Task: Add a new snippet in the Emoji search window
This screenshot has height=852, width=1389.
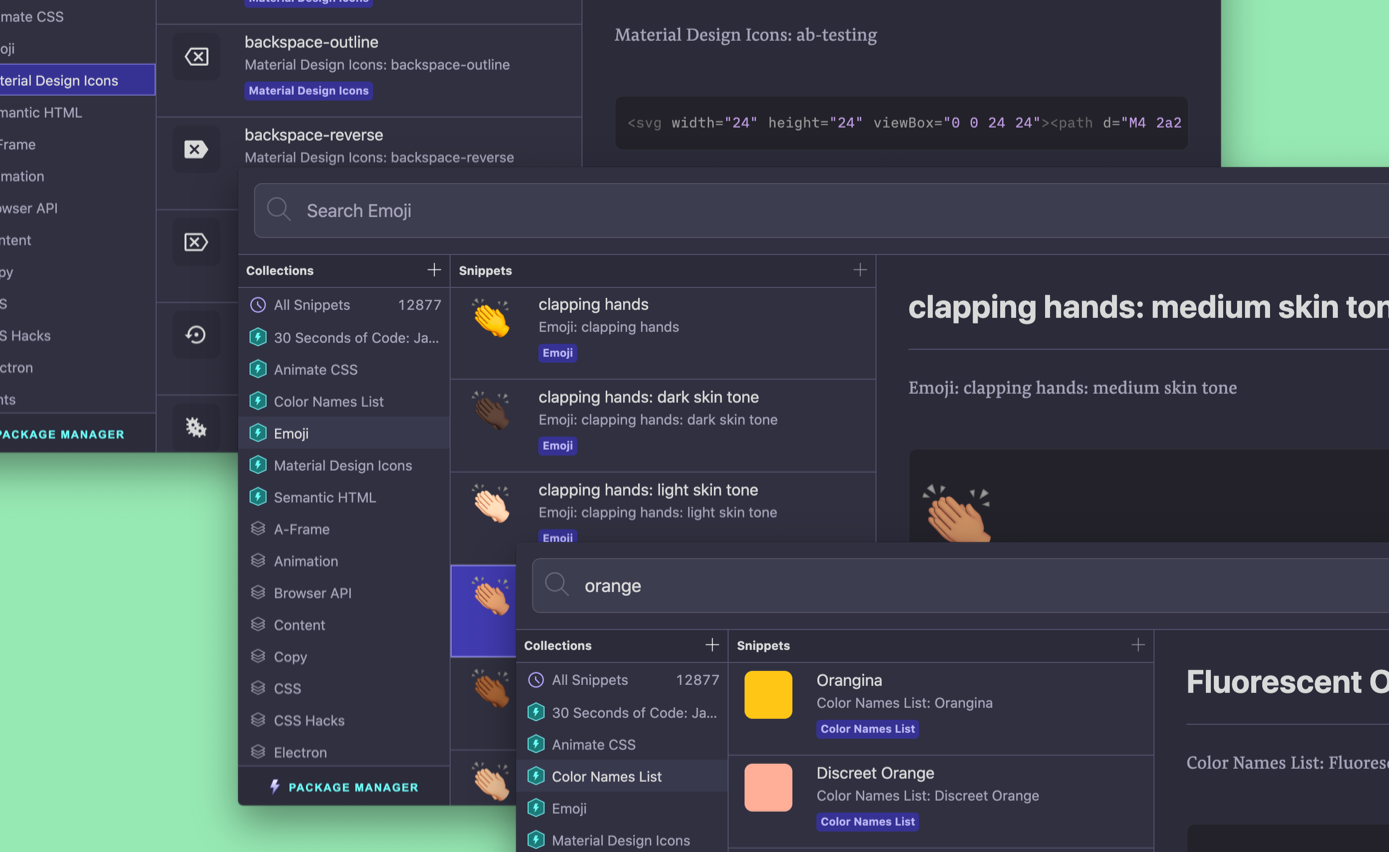Action: pos(860,270)
